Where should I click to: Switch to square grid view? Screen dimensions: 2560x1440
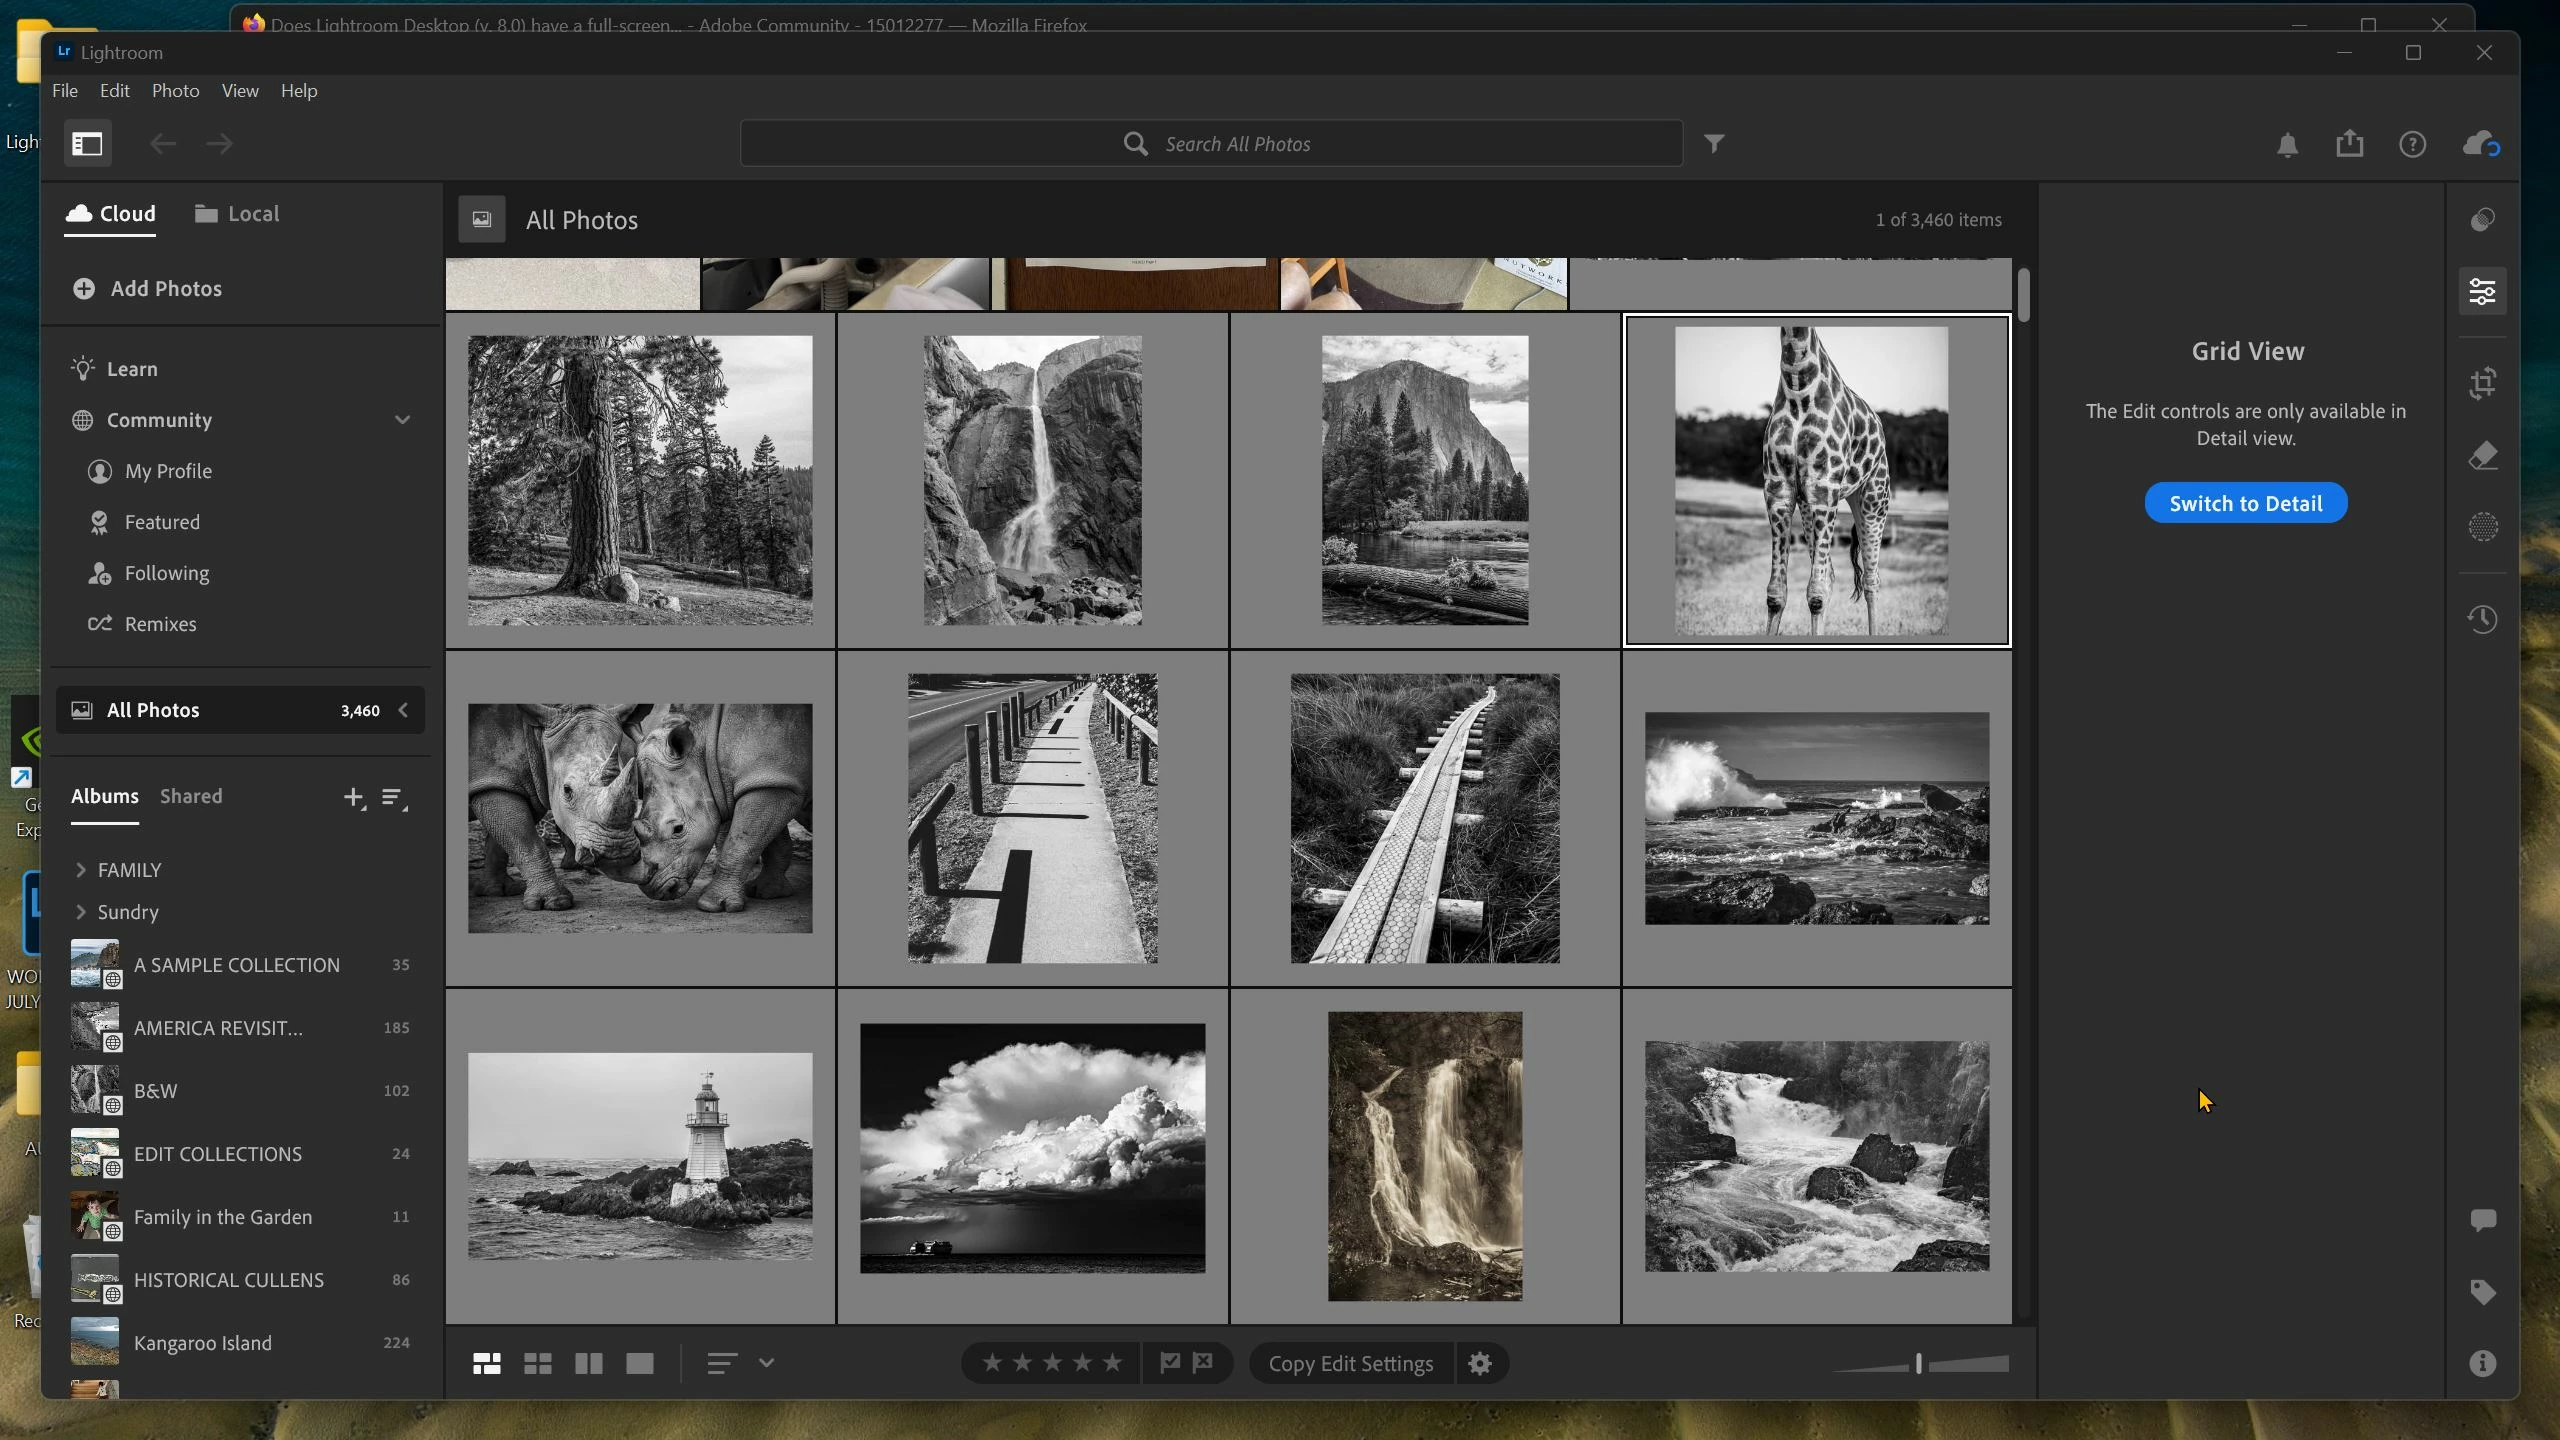[538, 1363]
